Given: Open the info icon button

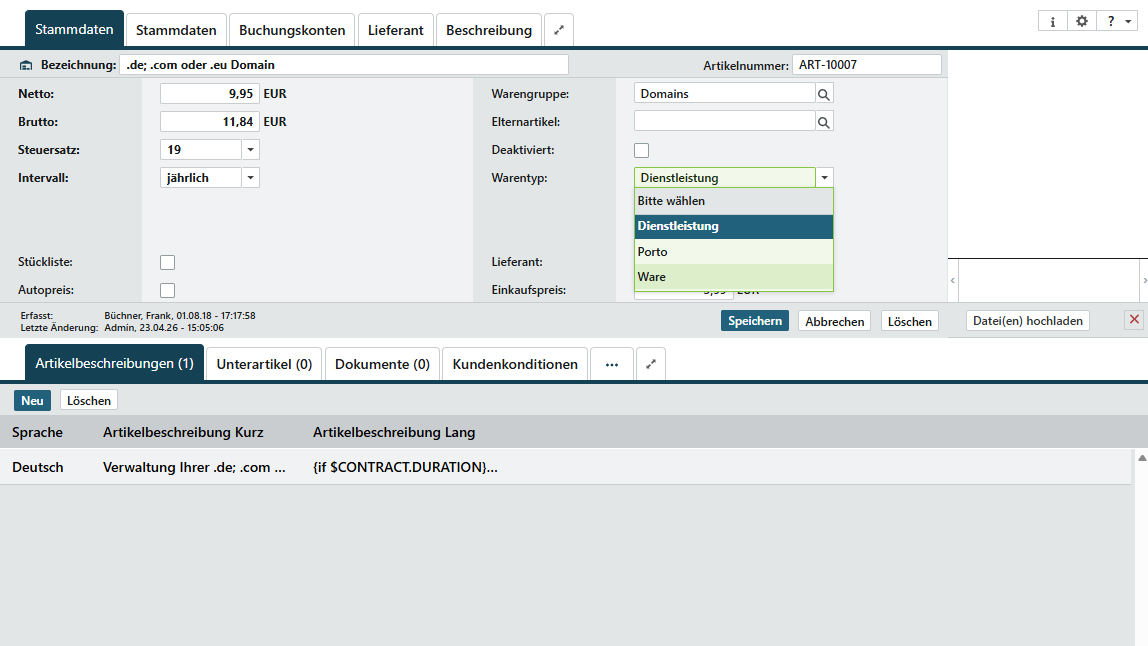Looking at the screenshot, I should point(1053,21).
